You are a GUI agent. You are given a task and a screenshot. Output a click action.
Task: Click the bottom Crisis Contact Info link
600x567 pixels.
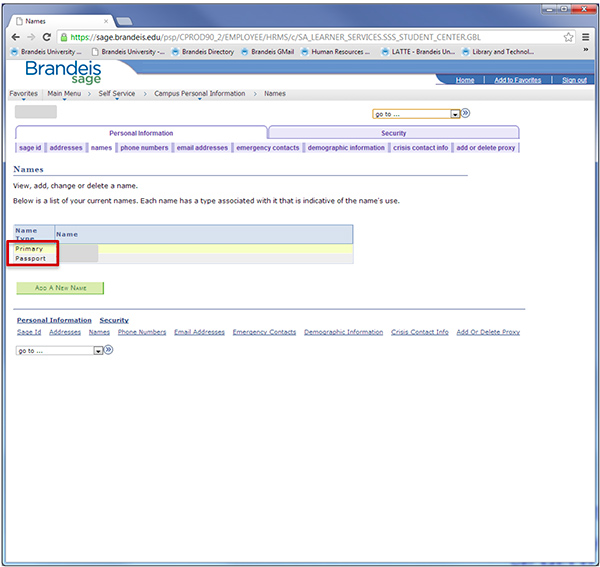tap(419, 332)
